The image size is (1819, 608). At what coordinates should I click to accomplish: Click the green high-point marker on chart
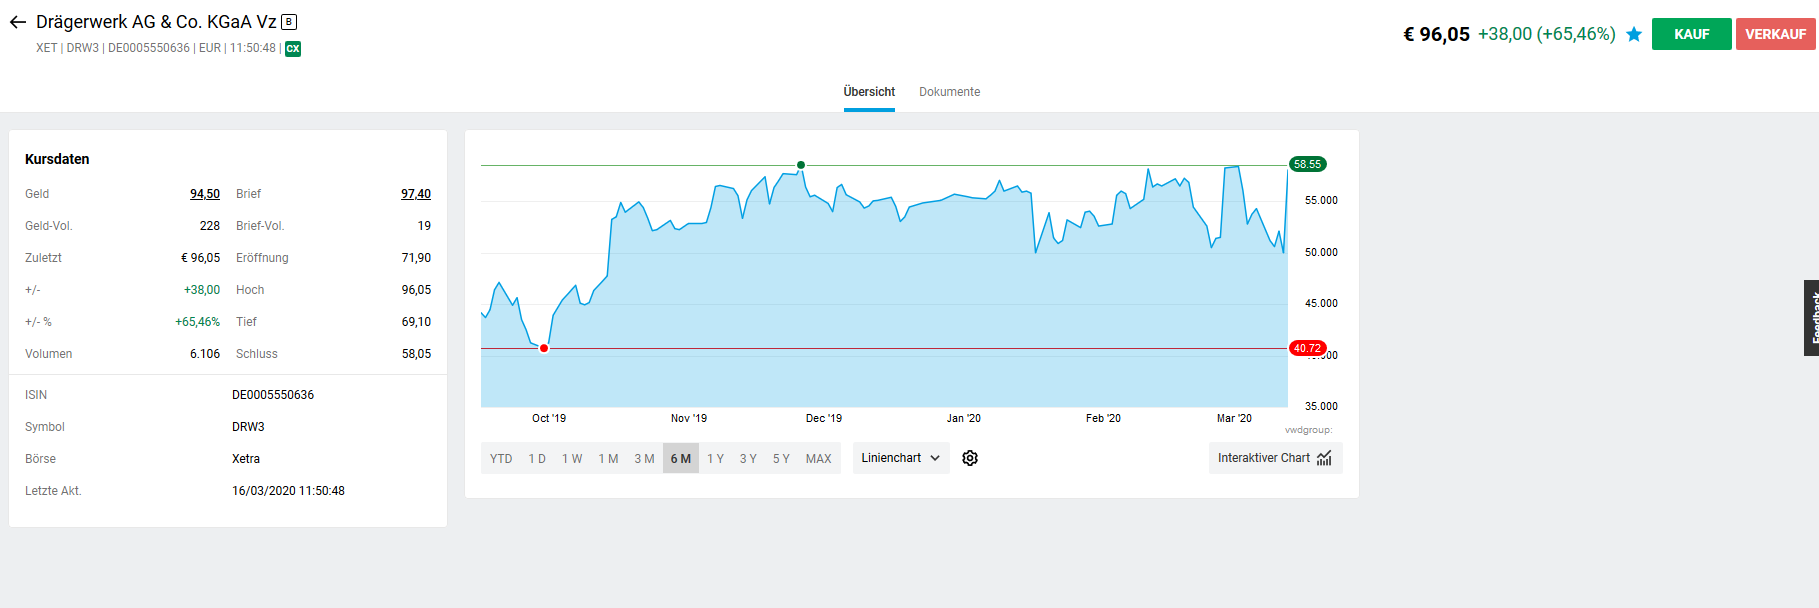click(801, 165)
